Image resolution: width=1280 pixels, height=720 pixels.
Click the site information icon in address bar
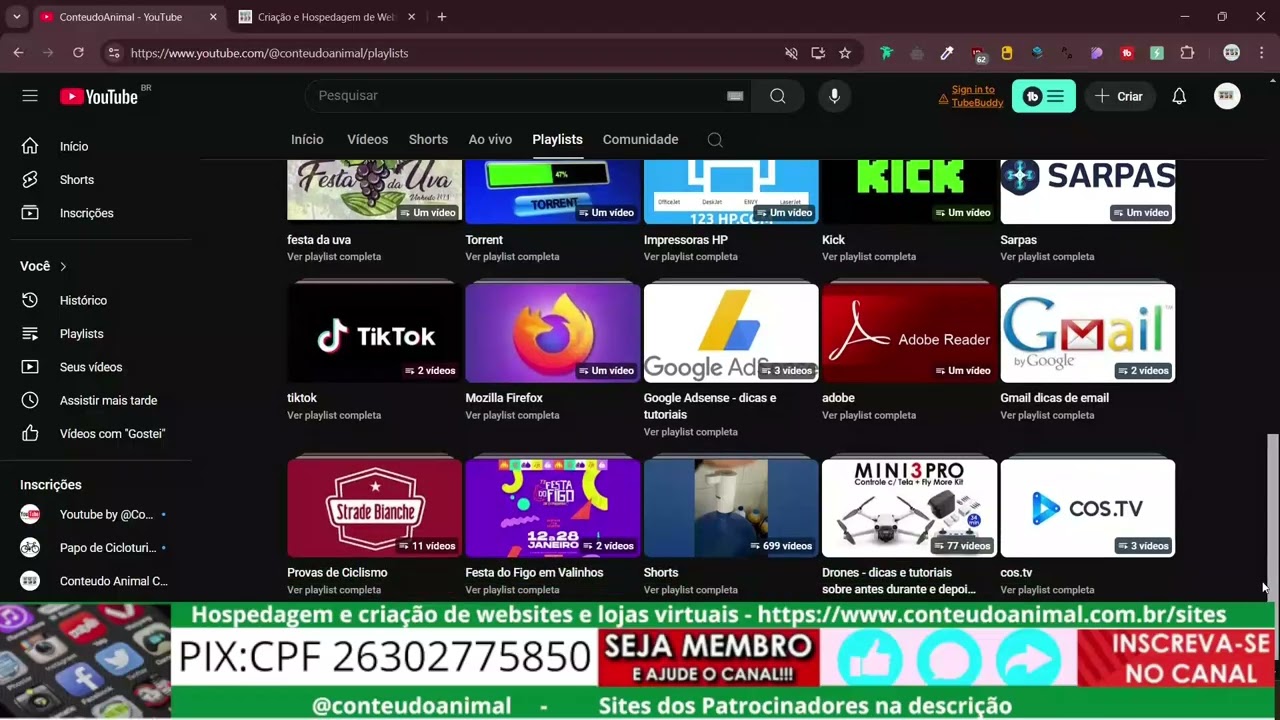[113, 53]
